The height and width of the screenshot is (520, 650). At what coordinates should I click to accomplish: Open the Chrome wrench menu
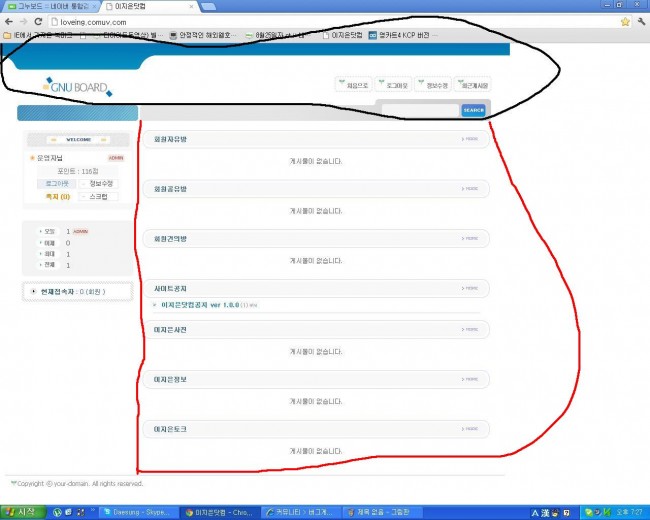click(x=640, y=21)
